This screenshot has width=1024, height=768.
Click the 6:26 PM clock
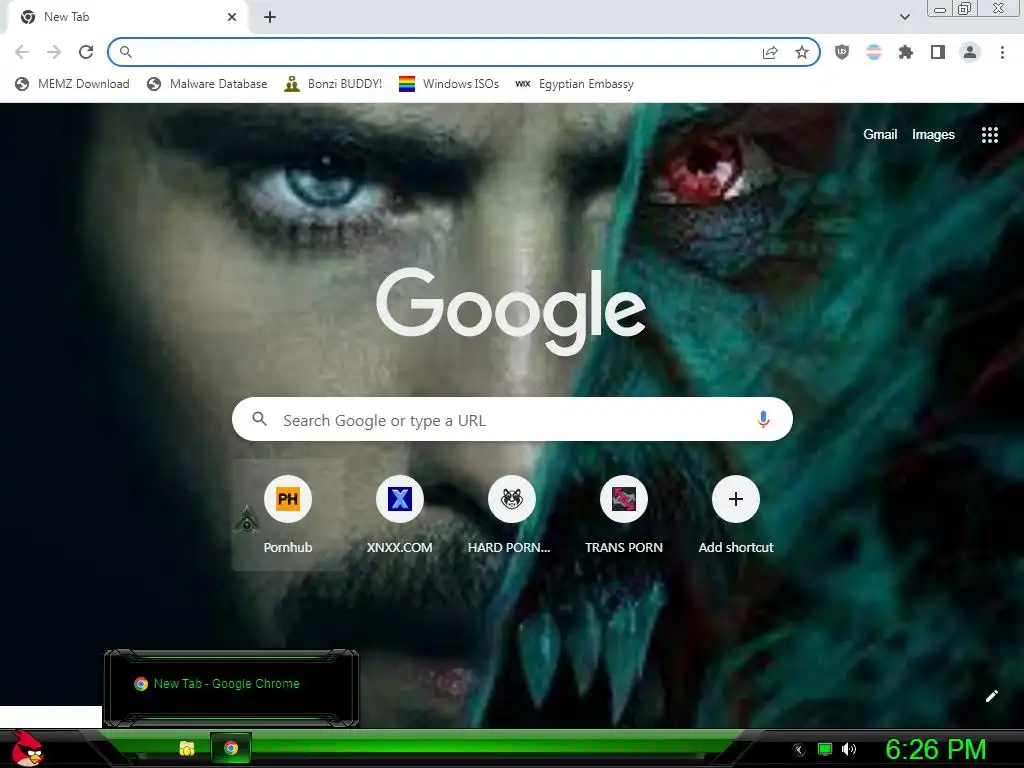pos(935,750)
